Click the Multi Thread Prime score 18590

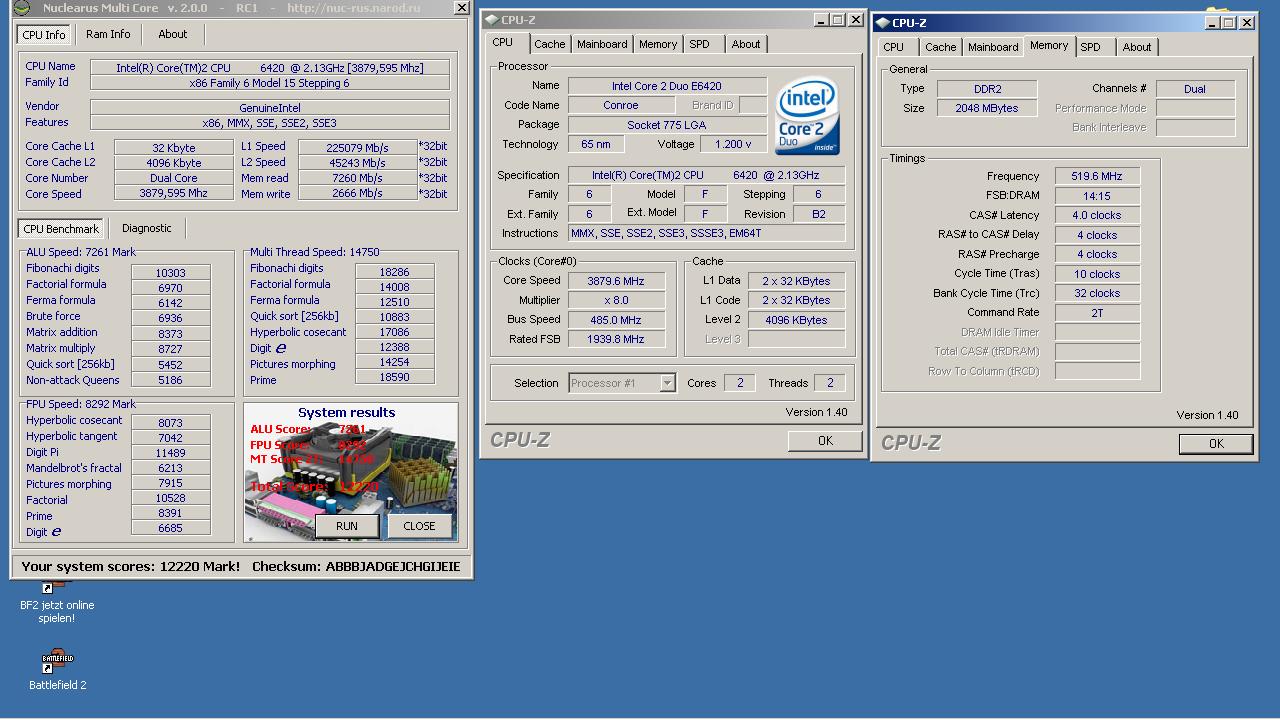[x=394, y=377]
